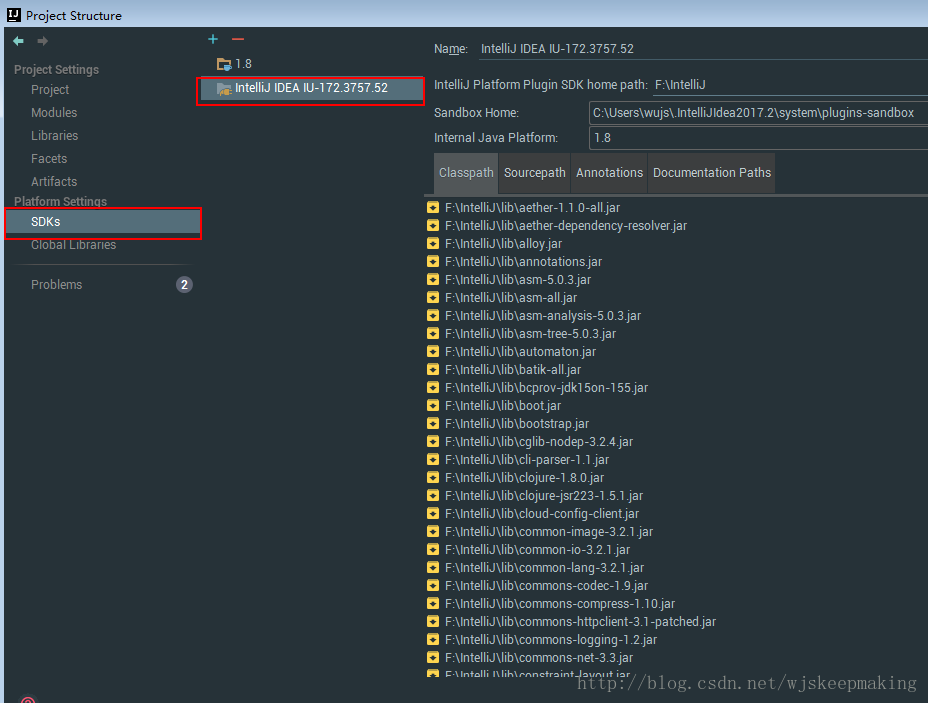This screenshot has height=703, width=928.
Task: Click jar icon for clojure-1.8.0.jar
Action: pos(433,478)
